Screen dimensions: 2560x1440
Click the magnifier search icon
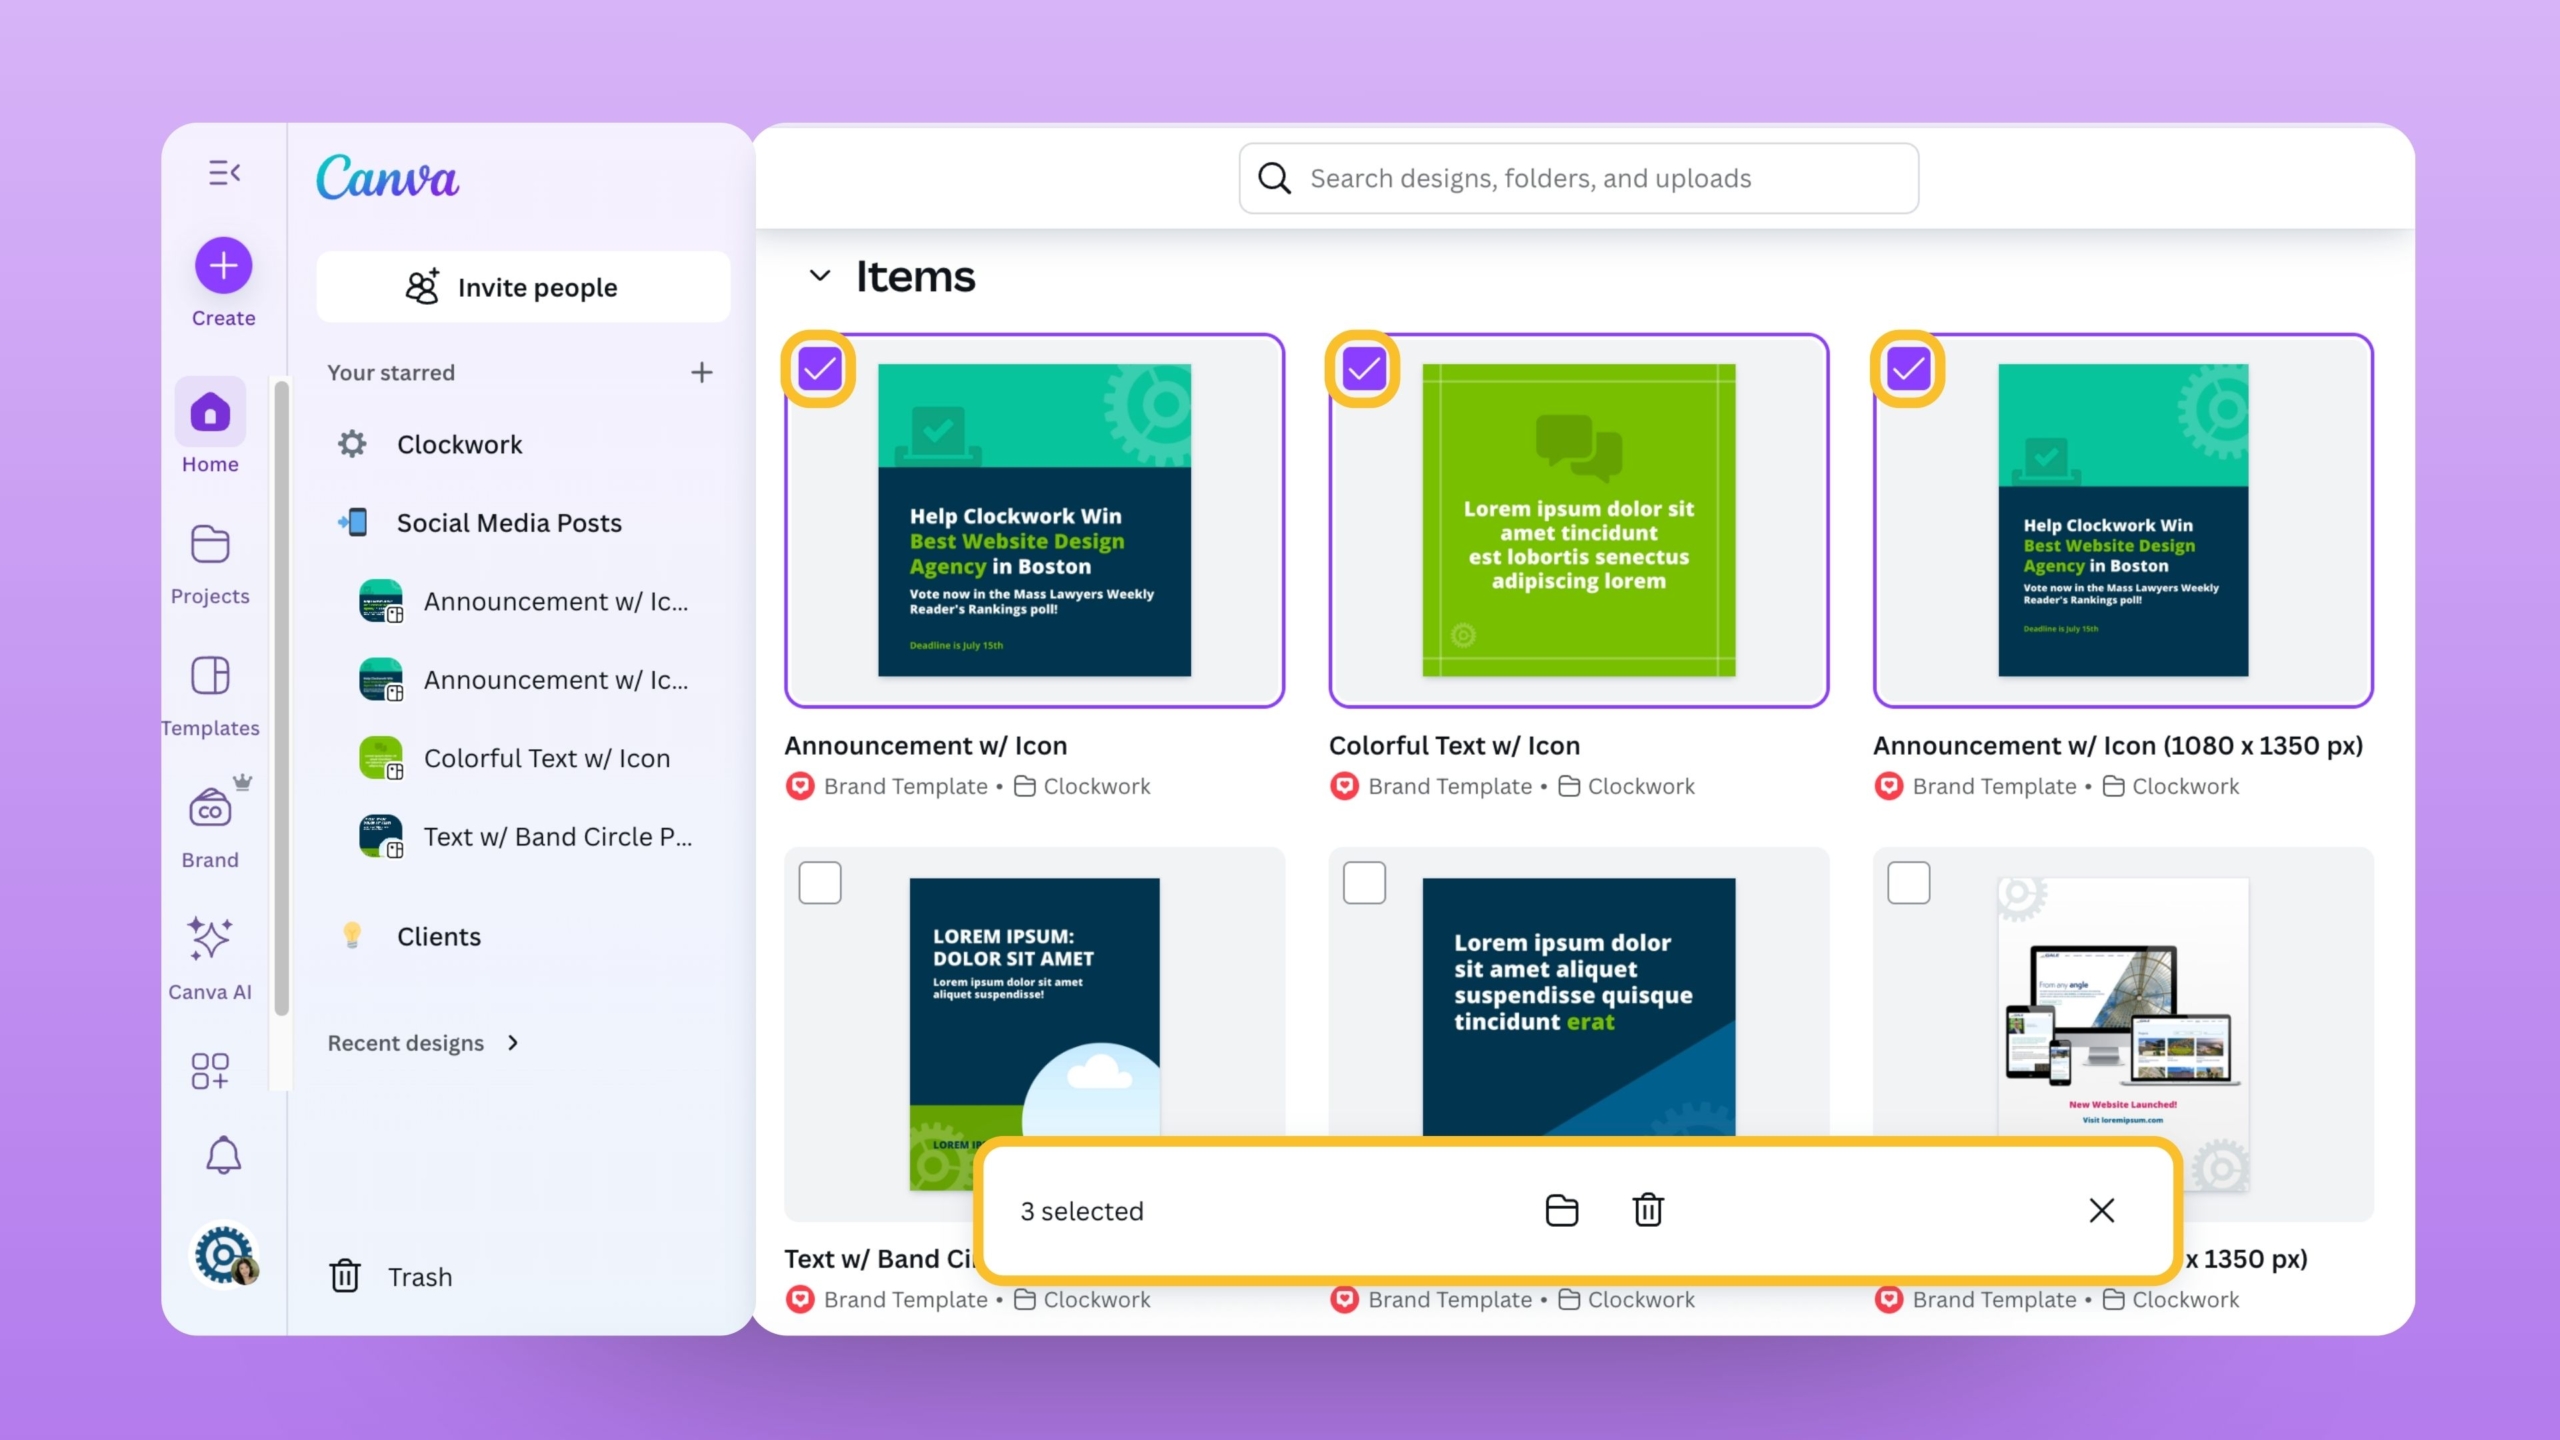click(1274, 178)
